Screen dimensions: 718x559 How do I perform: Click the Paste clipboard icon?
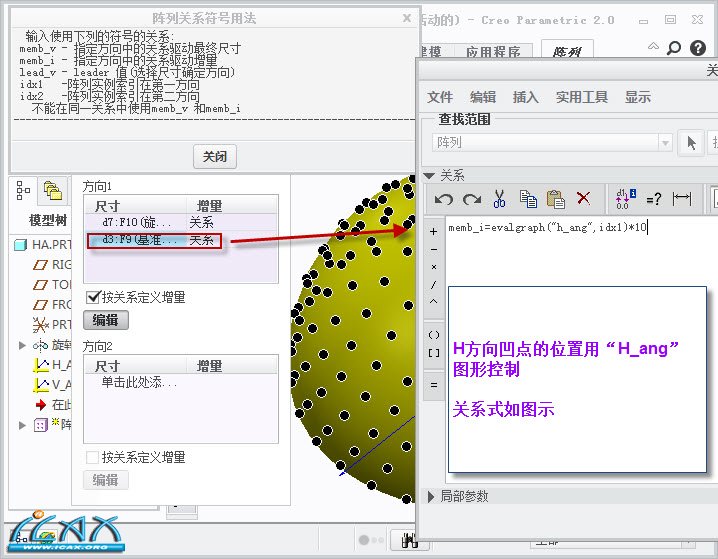tap(555, 199)
